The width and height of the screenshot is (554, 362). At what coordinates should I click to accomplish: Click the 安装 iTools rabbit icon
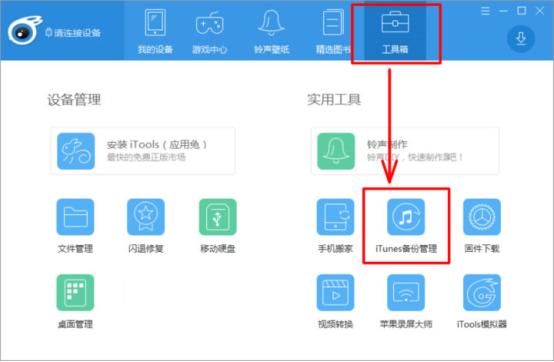[76, 151]
